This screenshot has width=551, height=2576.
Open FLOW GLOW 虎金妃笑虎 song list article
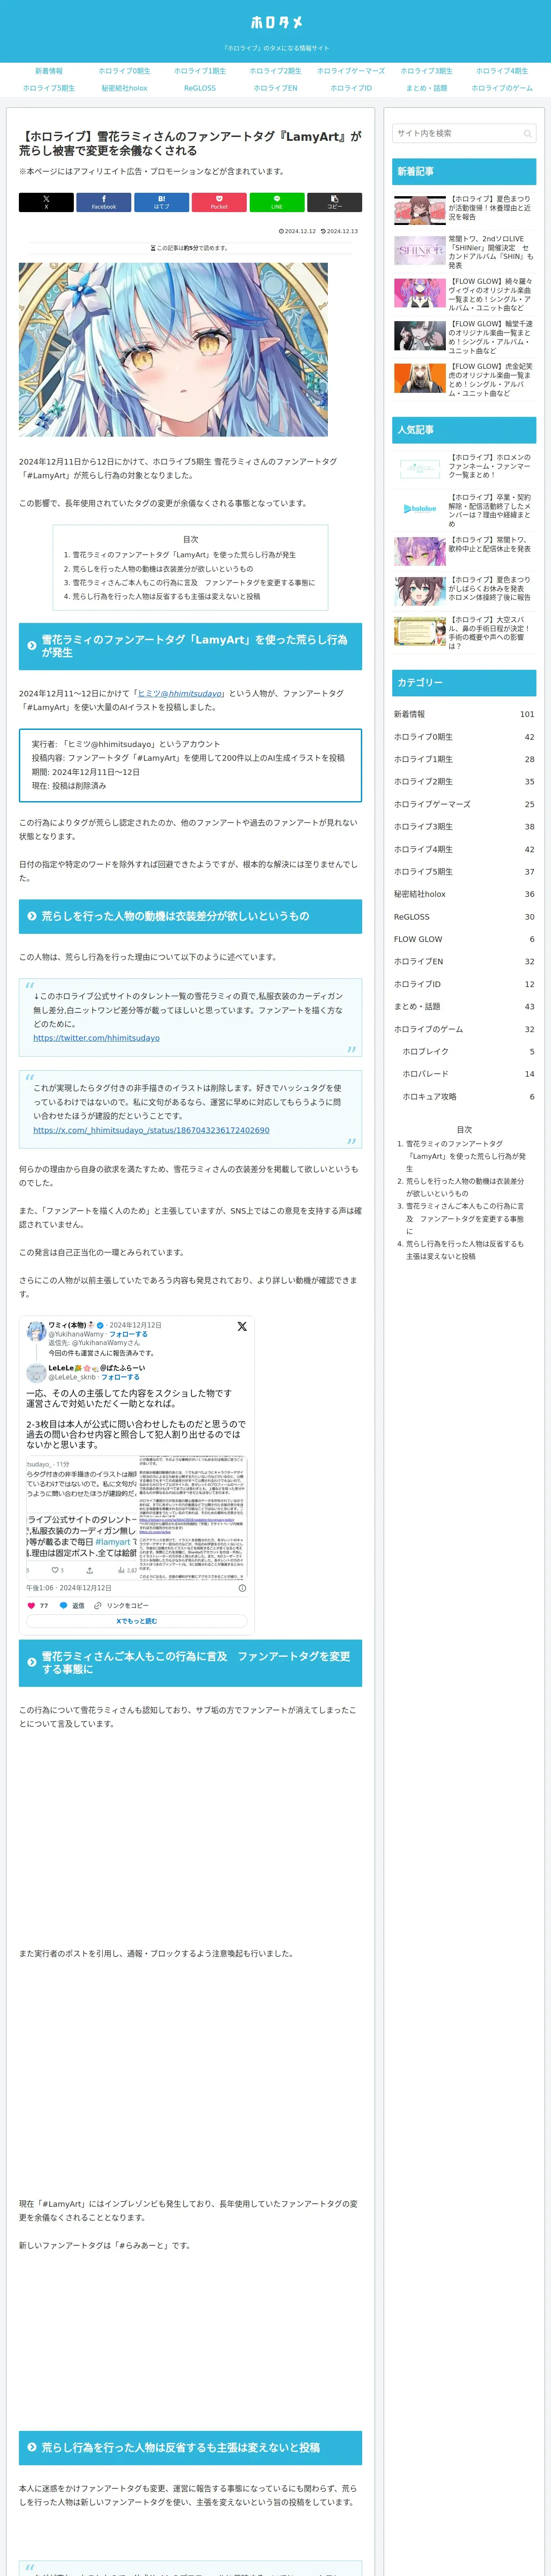point(464,379)
